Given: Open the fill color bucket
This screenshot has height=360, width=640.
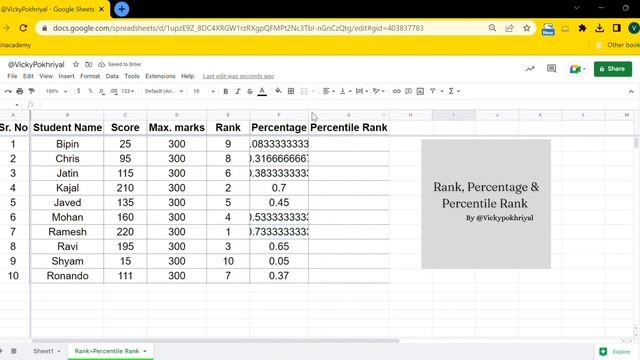Looking at the screenshot, I should 278,91.
